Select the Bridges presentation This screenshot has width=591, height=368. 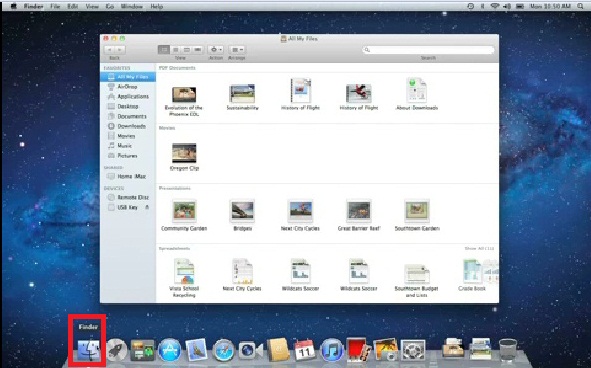coord(242,210)
